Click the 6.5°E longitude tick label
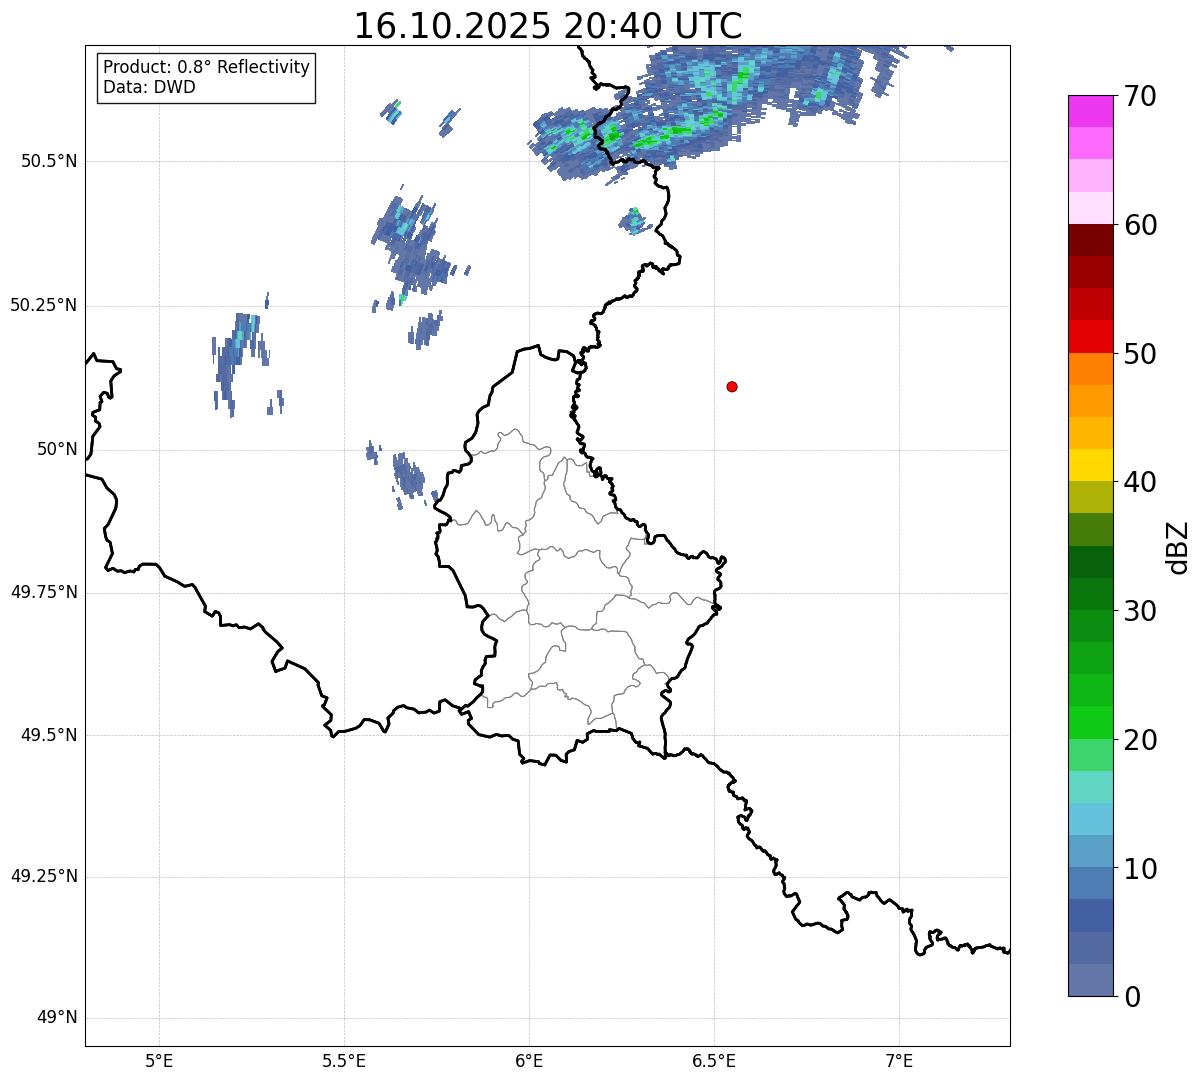Viewport: 1202px width, 1081px height. pos(714,1059)
